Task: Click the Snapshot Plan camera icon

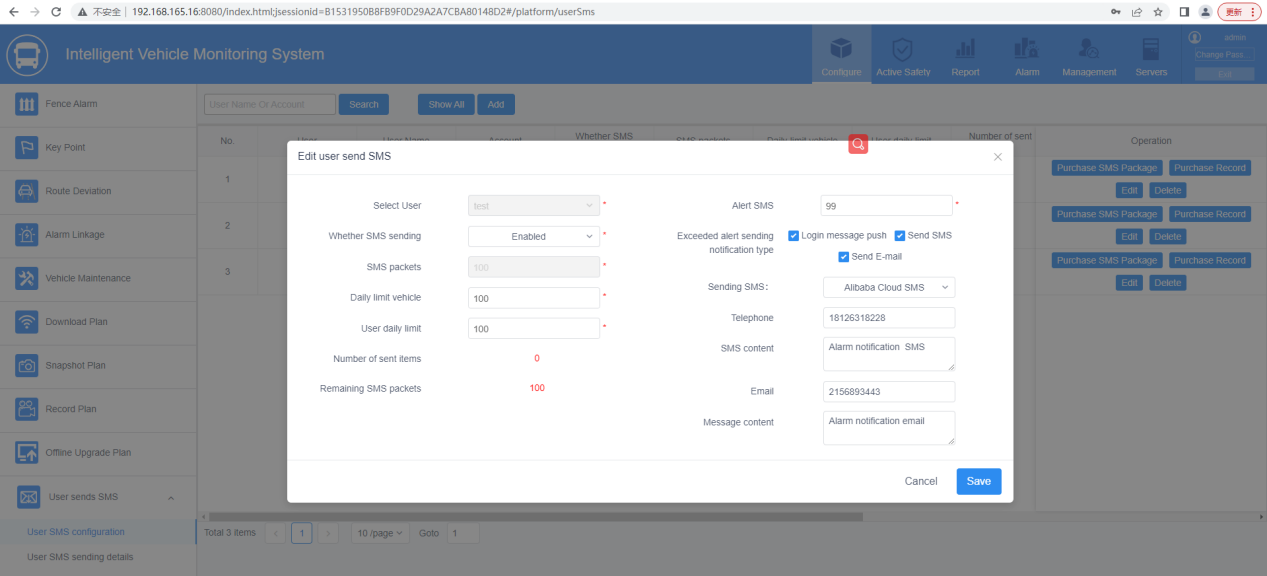Action: (27, 366)
